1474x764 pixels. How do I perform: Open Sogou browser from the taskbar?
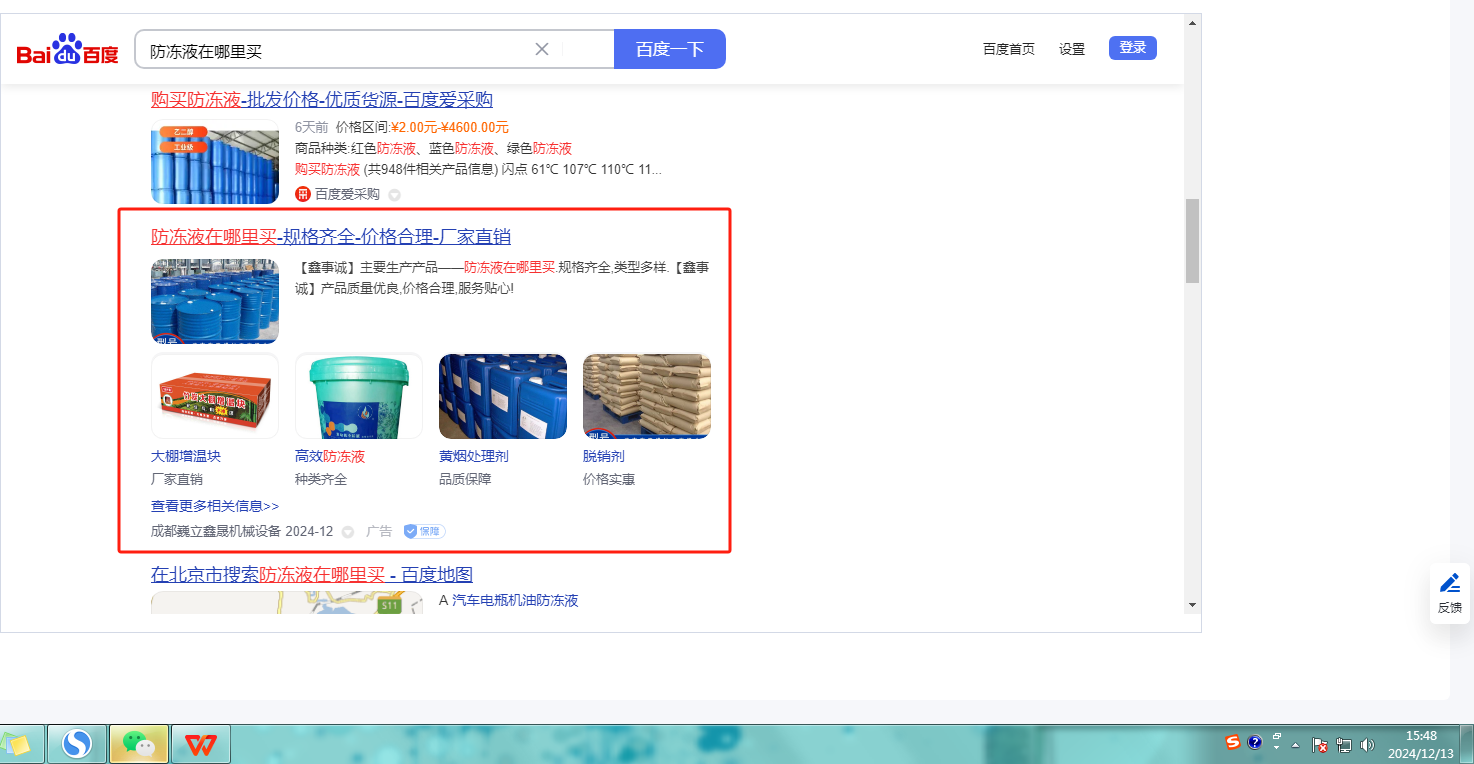tap(77, 743)
